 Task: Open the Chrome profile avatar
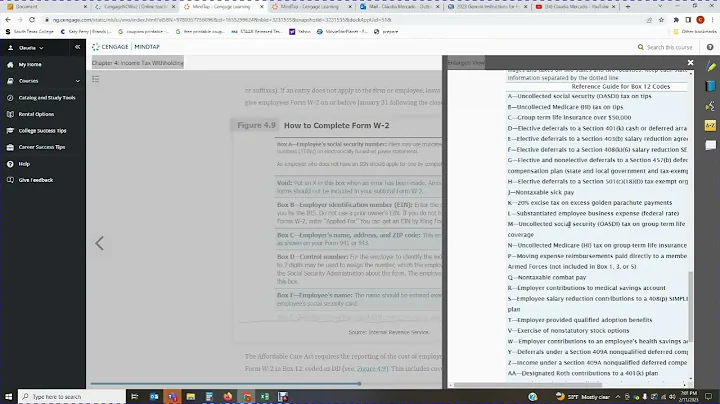coord(700,20)
